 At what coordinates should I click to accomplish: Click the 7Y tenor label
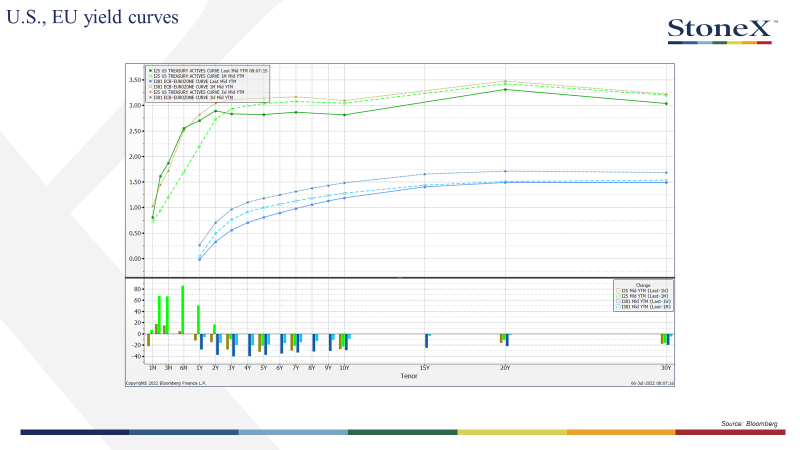point(295,368)
